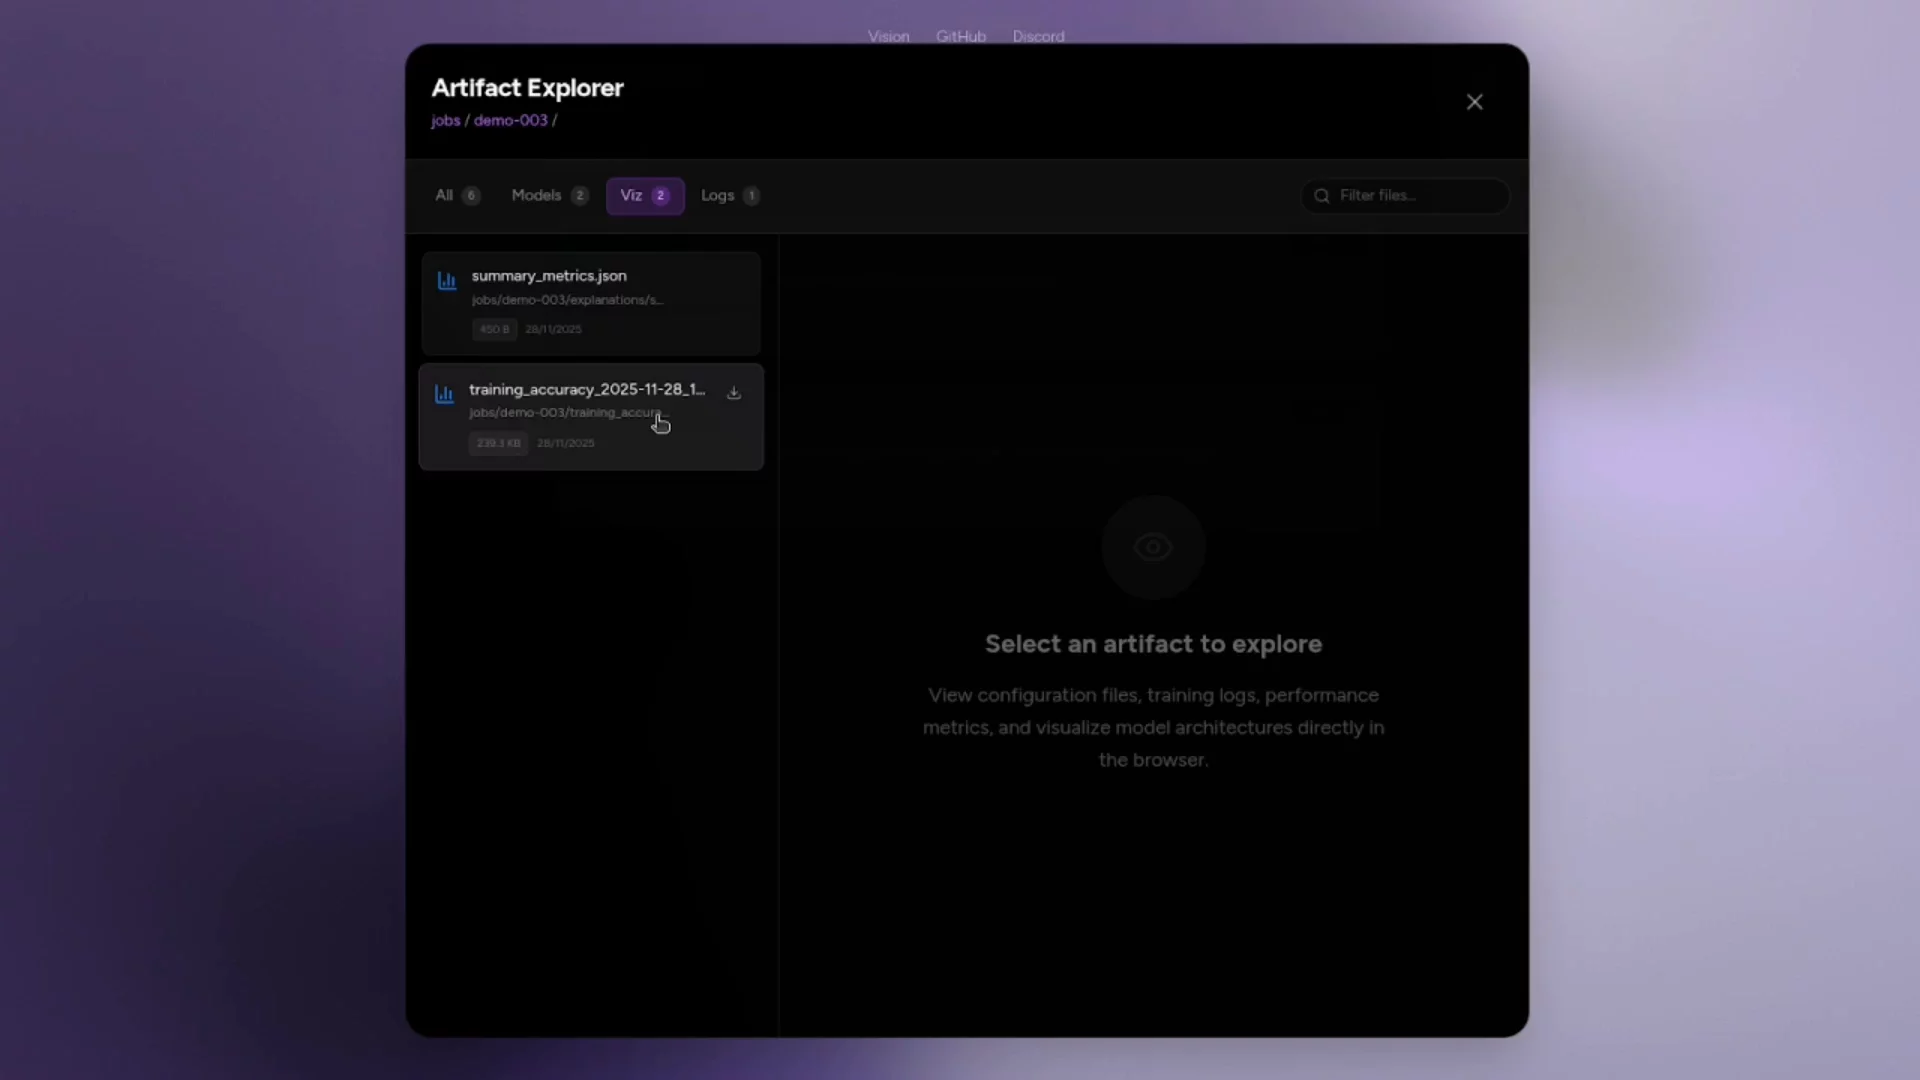Switch to the Logs tab
1920x1080 pixels.
(730, 195)
